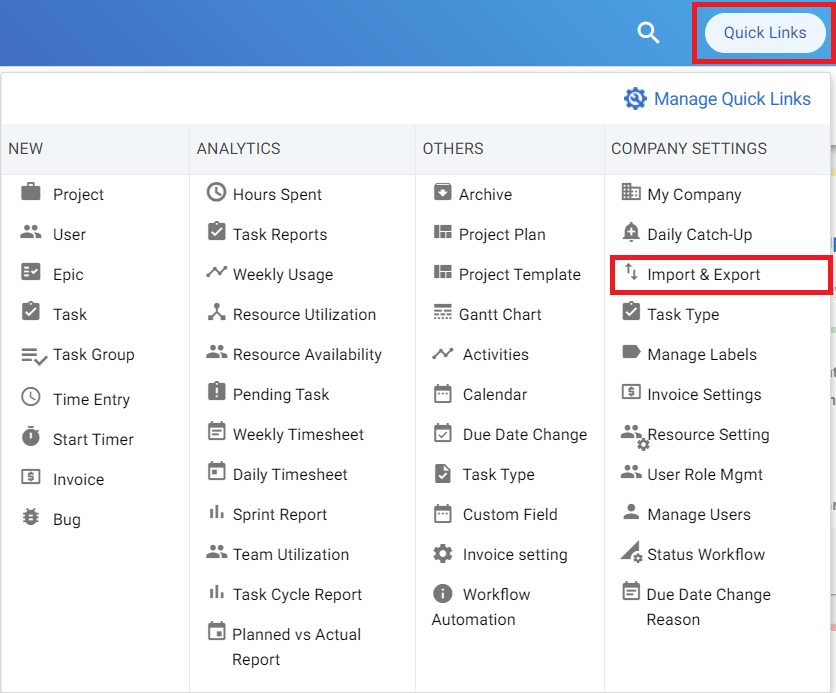This screenshot has width=836, height=693.
Task: Click the clock icon beside Time Entry
Action: coord(30,397)
